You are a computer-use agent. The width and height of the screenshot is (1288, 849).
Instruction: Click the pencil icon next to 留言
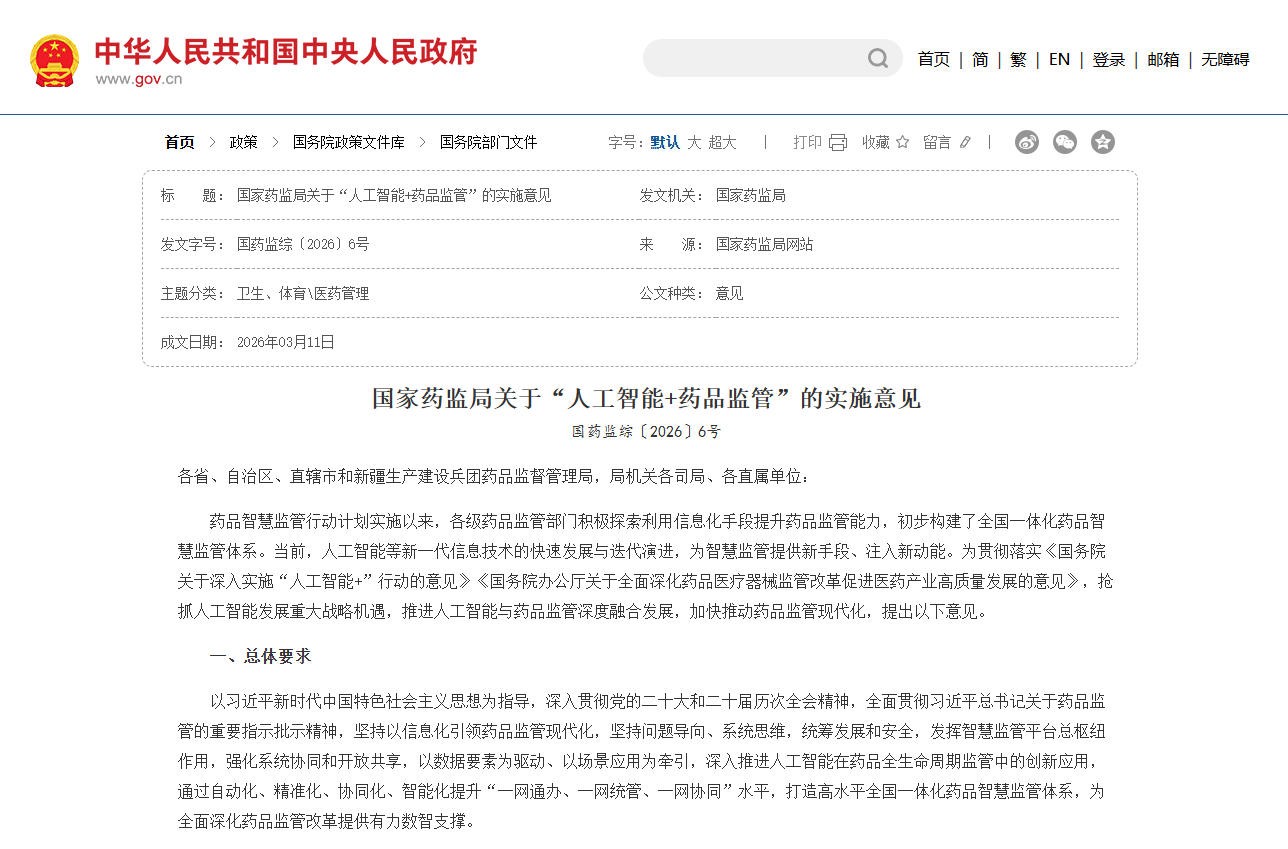[965, 142]
